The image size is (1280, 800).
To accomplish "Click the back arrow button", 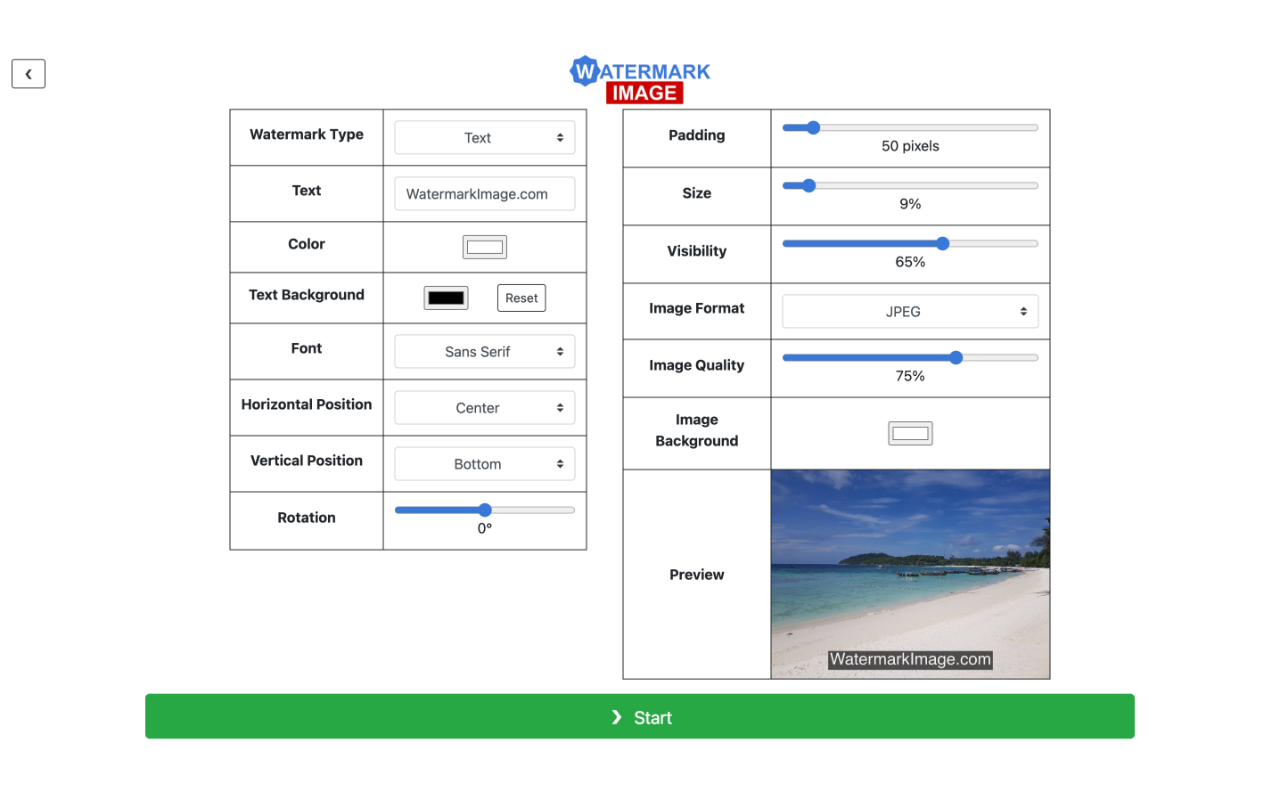I will click(x=28, y=74).
